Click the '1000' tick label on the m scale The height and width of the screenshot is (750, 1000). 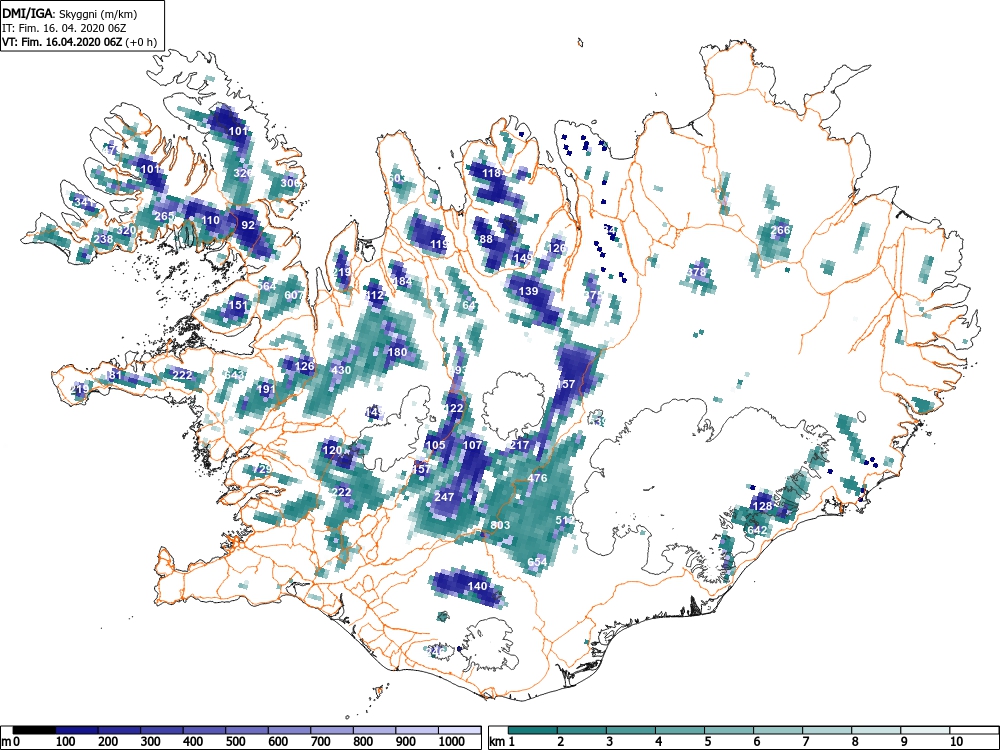coord(452,741)
